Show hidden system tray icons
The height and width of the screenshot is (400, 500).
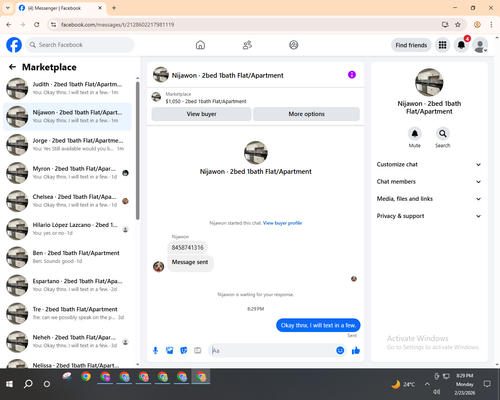pos(427,384)
